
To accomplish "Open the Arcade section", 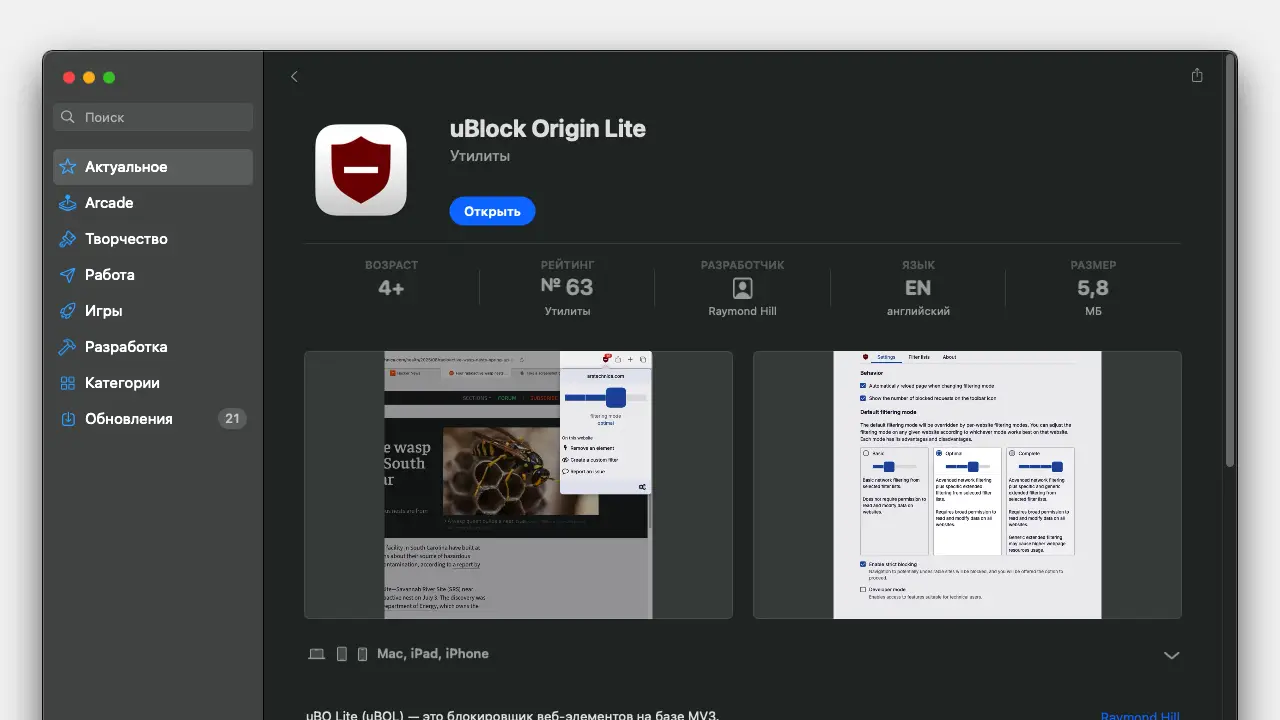I will point(153,203).
